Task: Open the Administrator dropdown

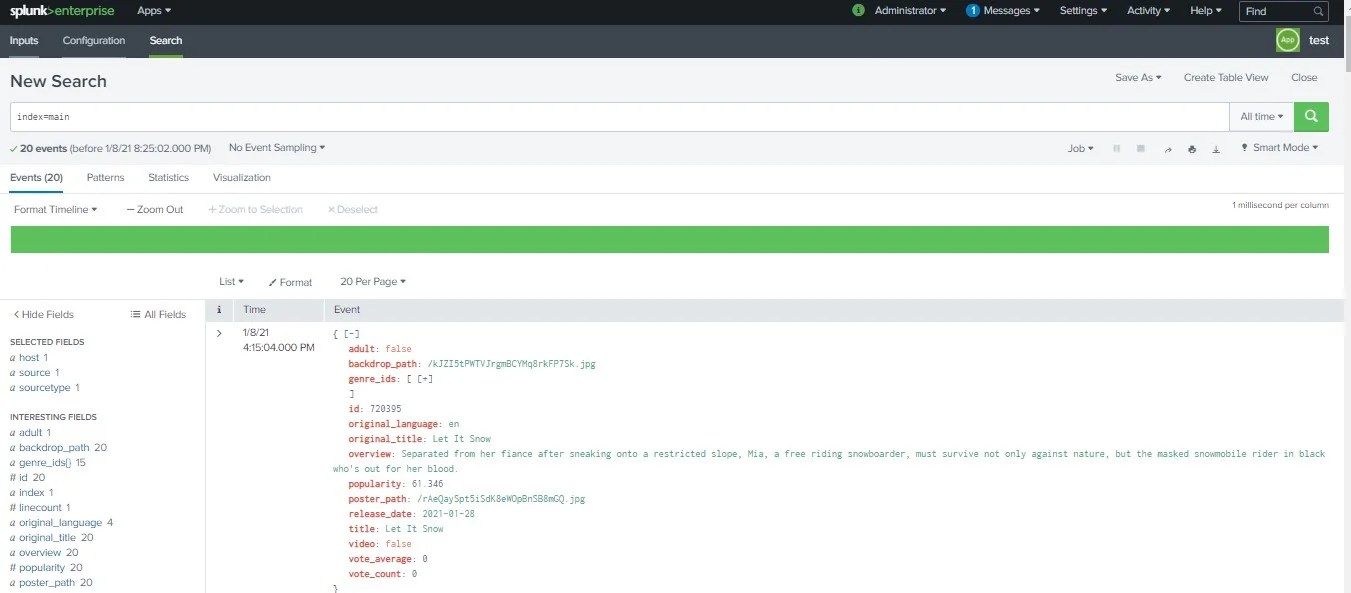Action: coord(911,11)
